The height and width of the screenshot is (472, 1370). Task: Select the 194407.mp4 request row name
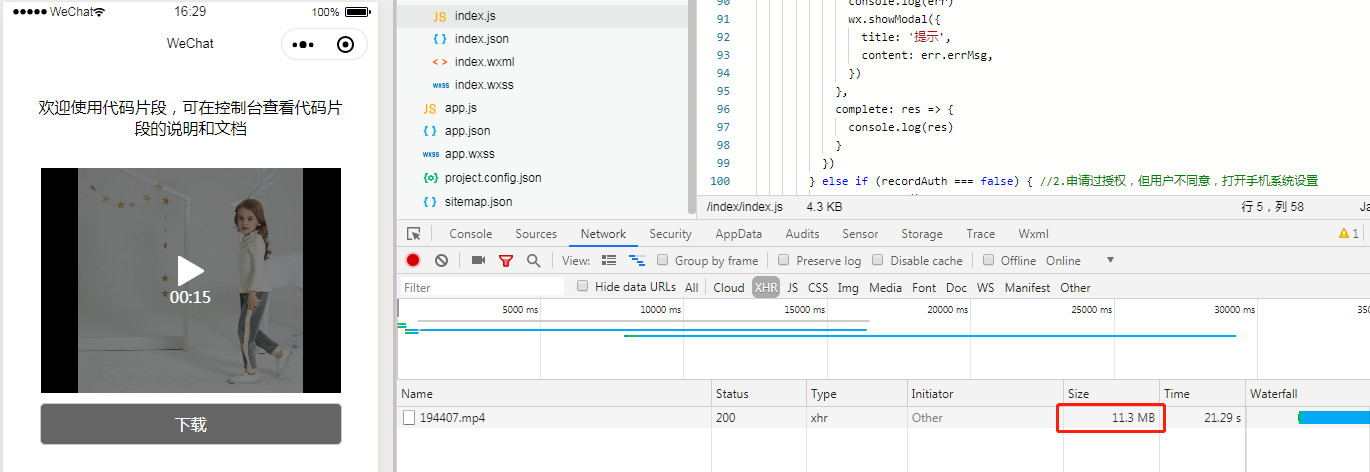coord(452,418)
